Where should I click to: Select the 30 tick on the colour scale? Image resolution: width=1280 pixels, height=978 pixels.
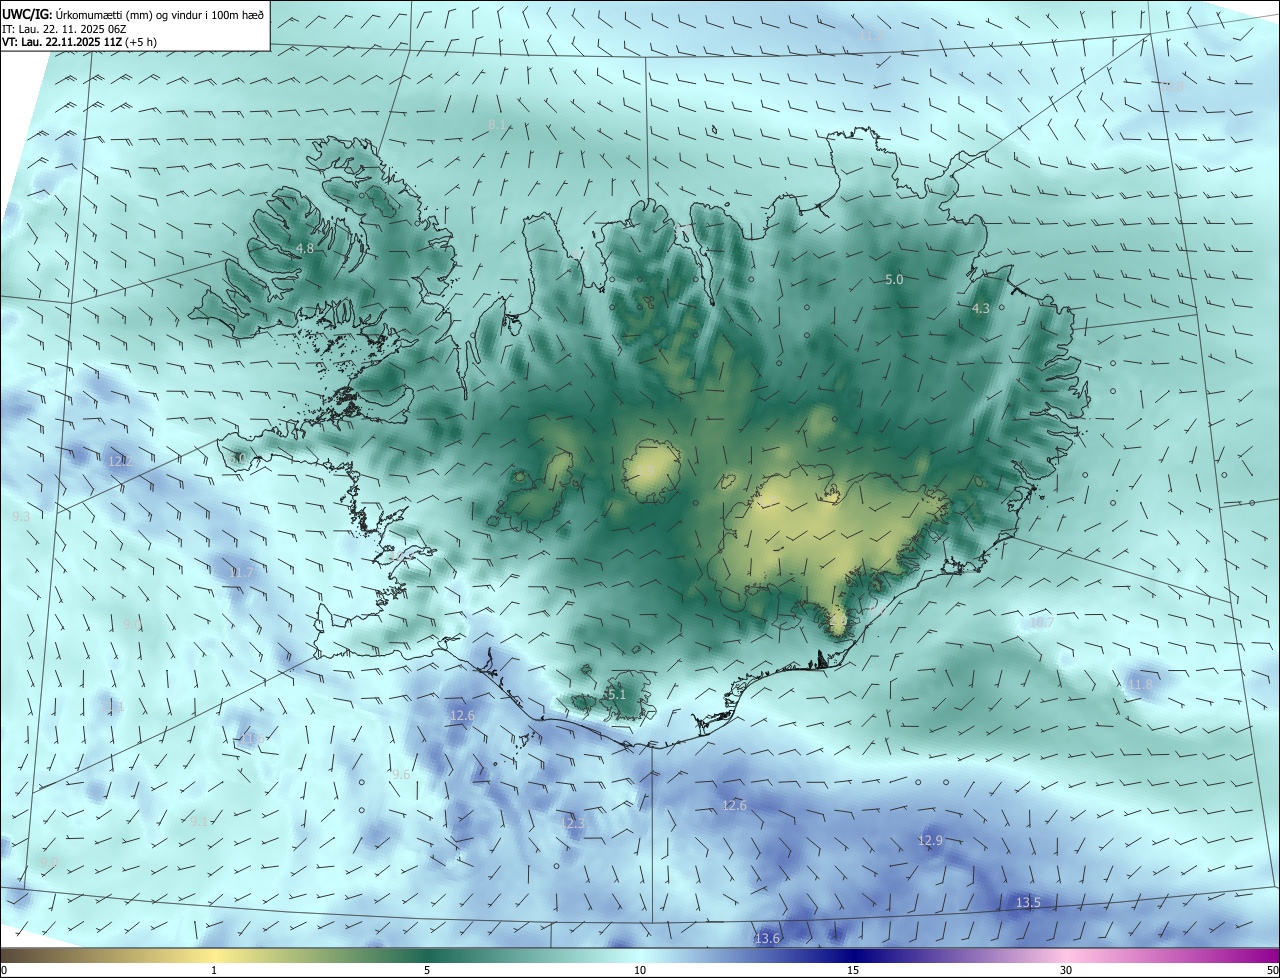(x=1066, y=970)
